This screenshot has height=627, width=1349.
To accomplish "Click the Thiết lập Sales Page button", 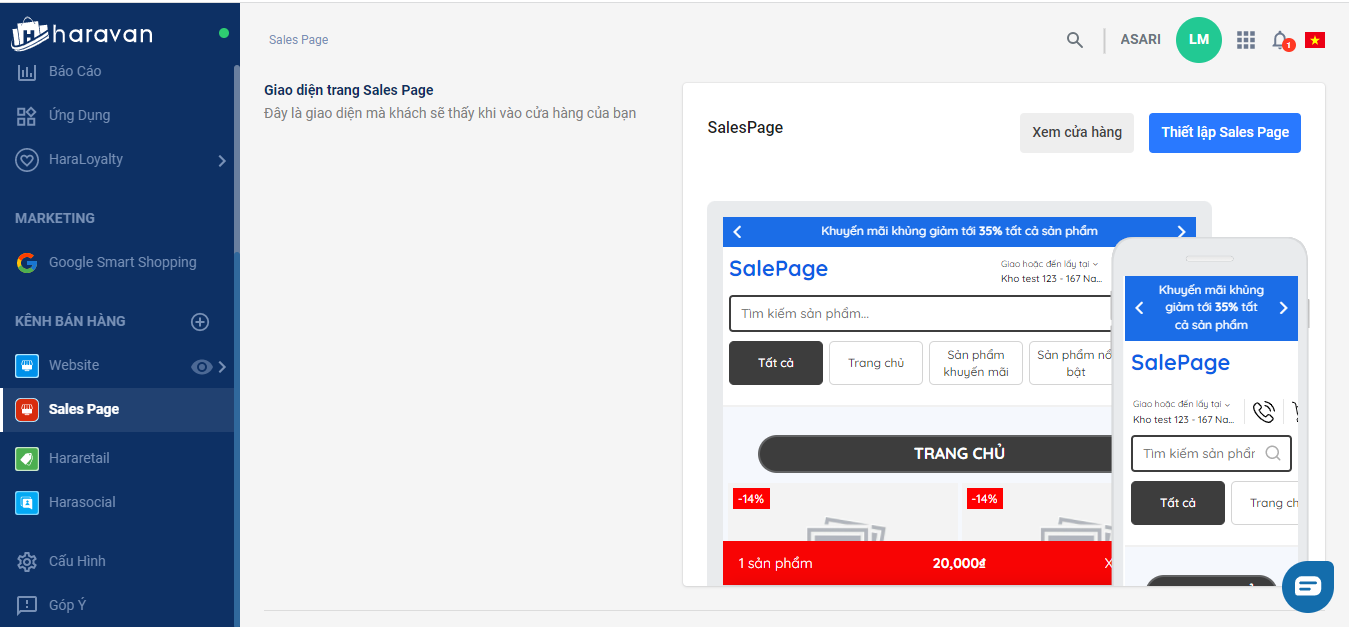I will click(1224, 132).
